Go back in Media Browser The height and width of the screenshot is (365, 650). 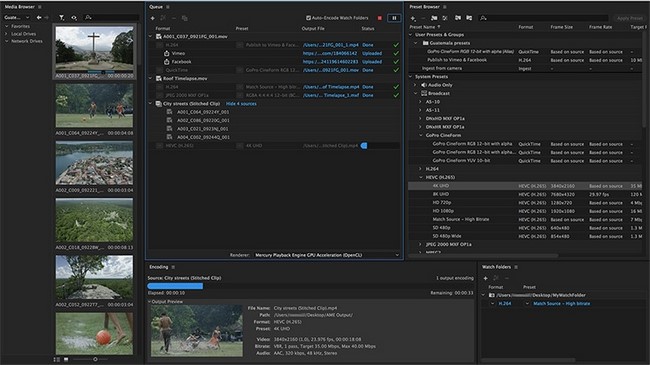coord(39,17)
